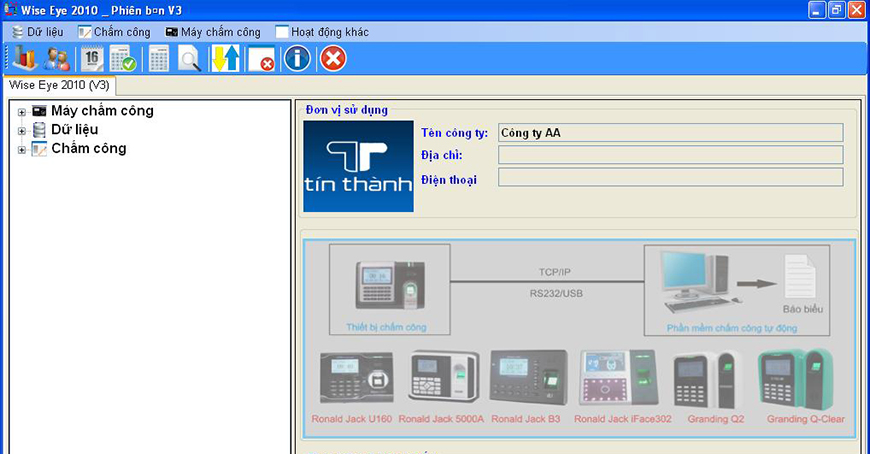Click the yellow and blue arrows icon

click(x=226, y=58)
